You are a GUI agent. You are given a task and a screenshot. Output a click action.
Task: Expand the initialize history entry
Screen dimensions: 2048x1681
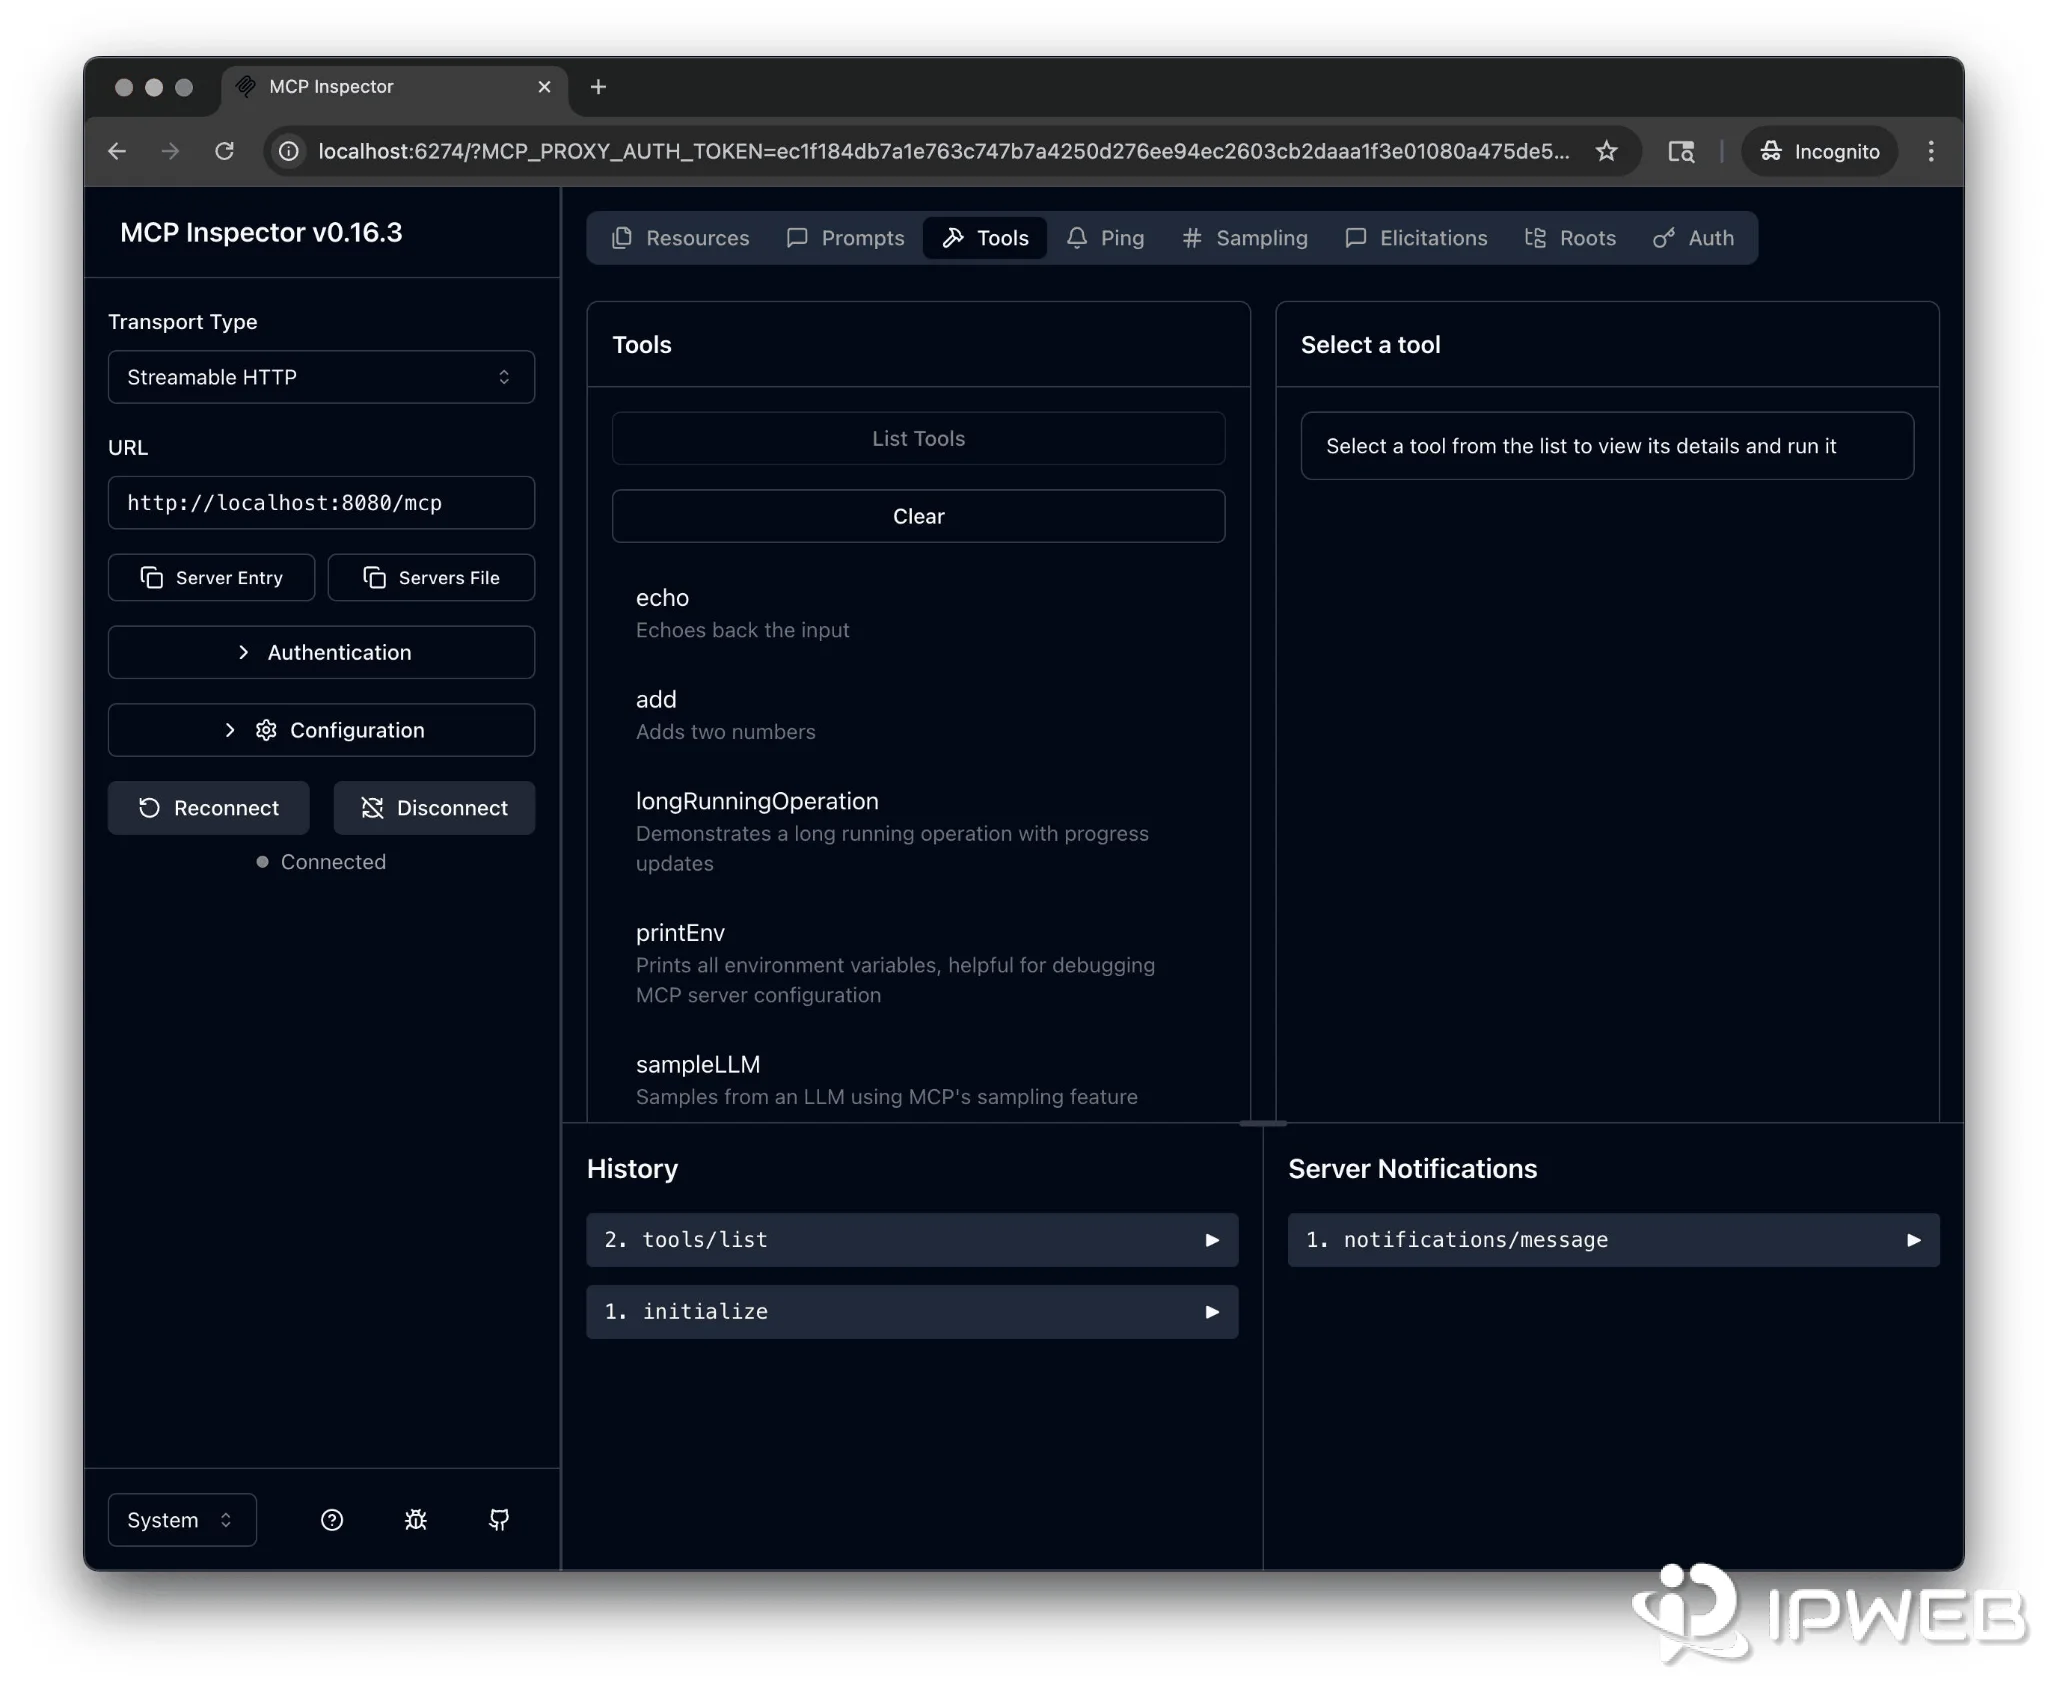tap(912, 1312)
